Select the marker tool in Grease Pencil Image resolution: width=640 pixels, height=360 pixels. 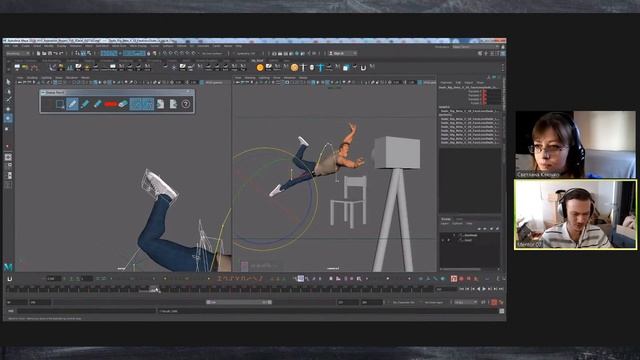coord(85,104)
